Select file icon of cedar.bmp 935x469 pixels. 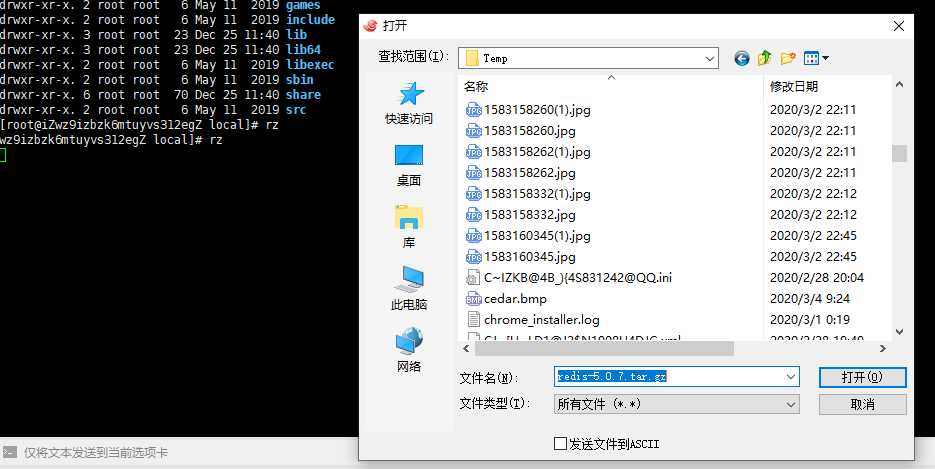tap(473, 299)
